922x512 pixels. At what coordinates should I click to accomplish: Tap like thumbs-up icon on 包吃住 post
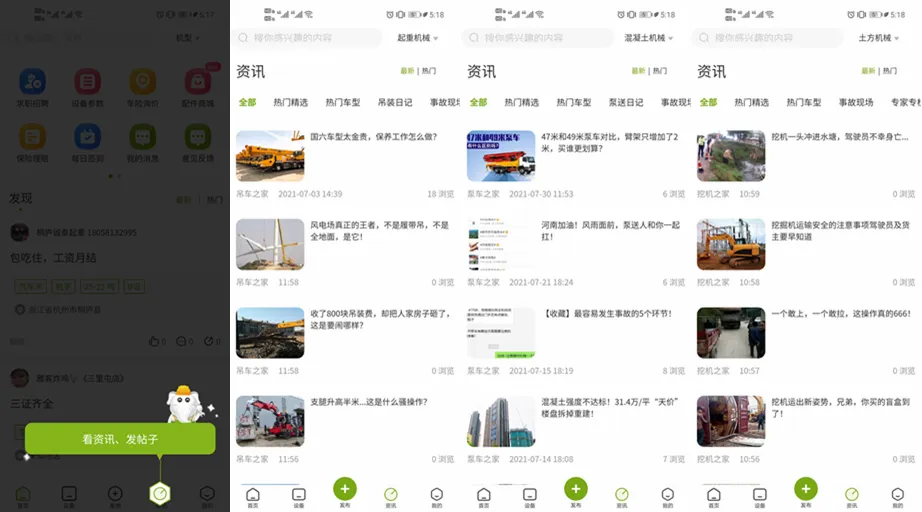[154, 341]
